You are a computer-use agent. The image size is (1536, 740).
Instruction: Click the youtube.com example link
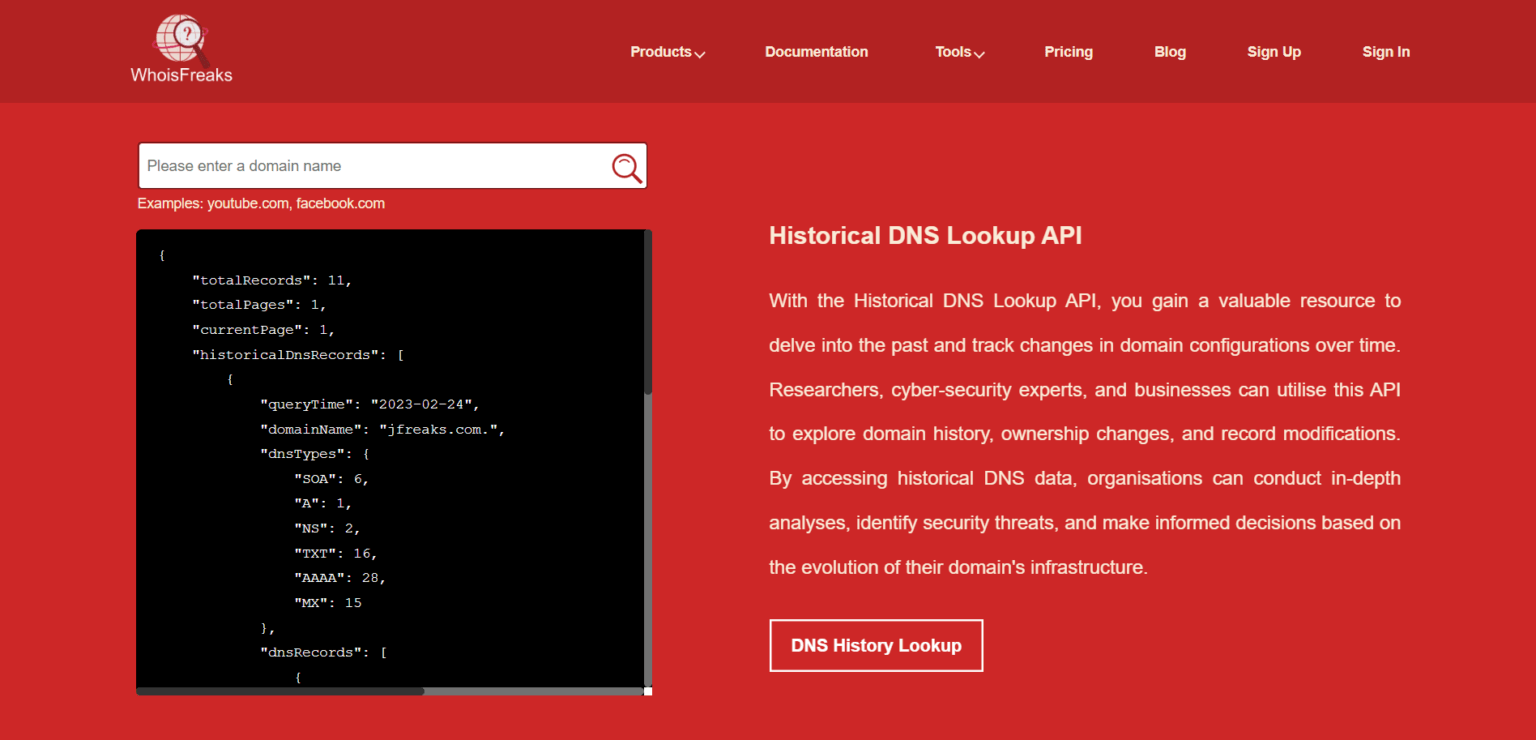(247, 203)
